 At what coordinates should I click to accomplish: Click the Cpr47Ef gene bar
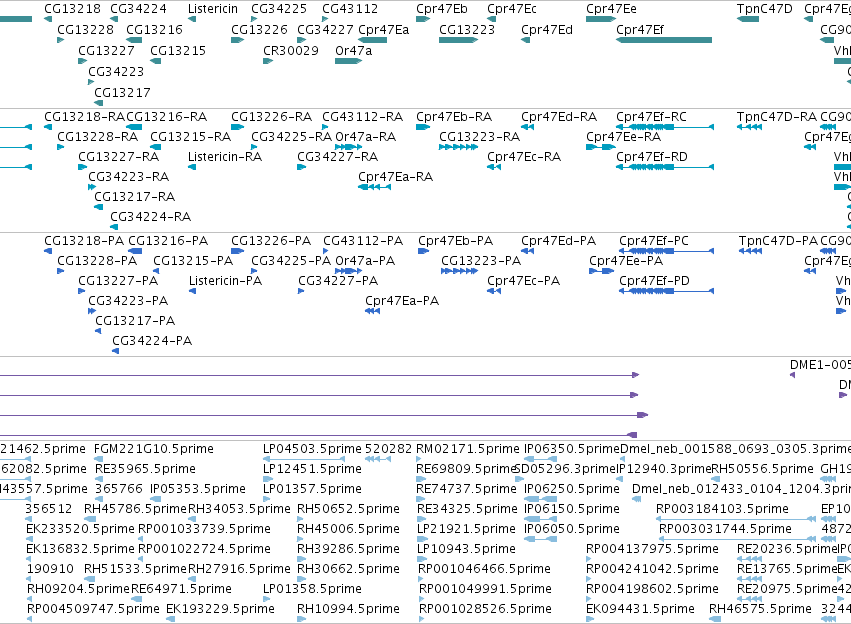[664, 40]
